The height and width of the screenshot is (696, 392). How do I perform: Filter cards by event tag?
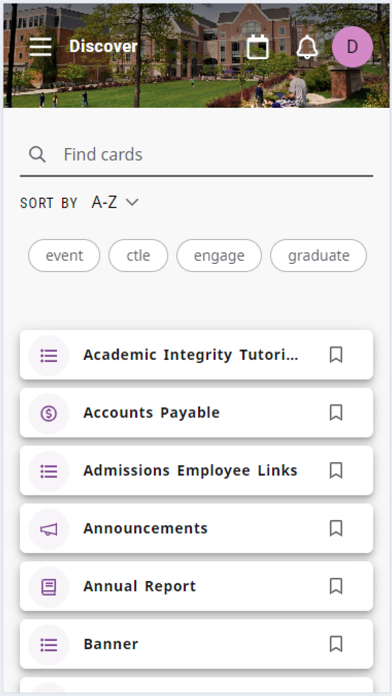[64, 256]
